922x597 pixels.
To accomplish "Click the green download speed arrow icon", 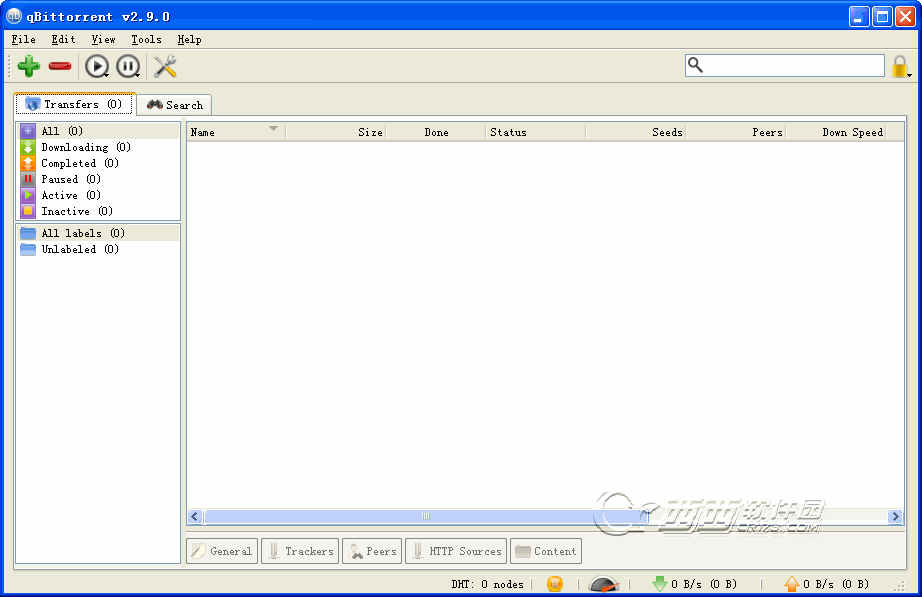I will [x=660, y=583].
